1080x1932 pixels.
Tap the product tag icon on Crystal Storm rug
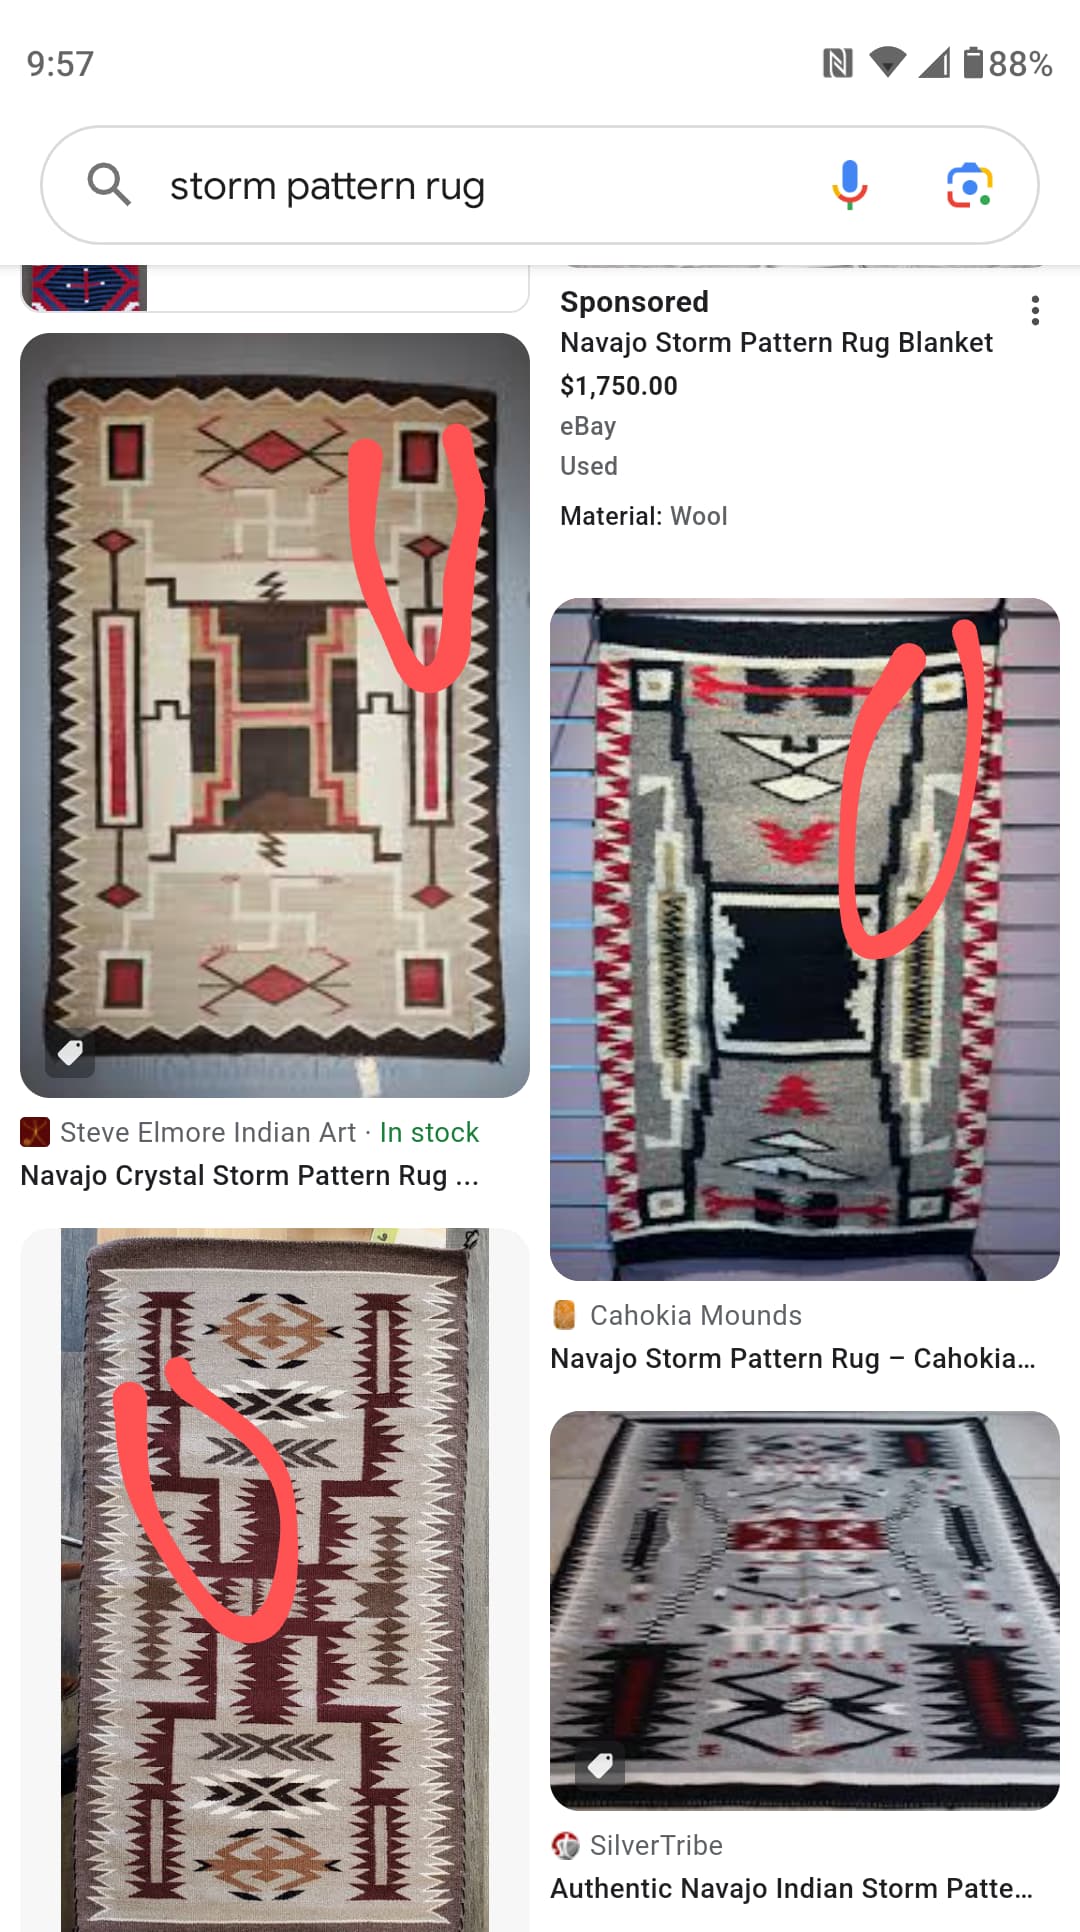(x=70, y=1052)
